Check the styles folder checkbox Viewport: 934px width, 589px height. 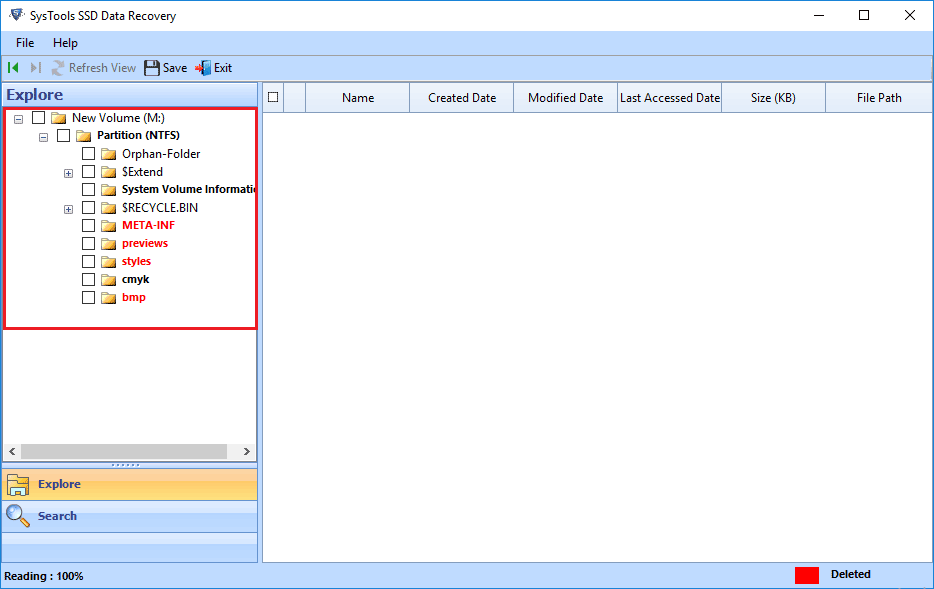(88, 261)
